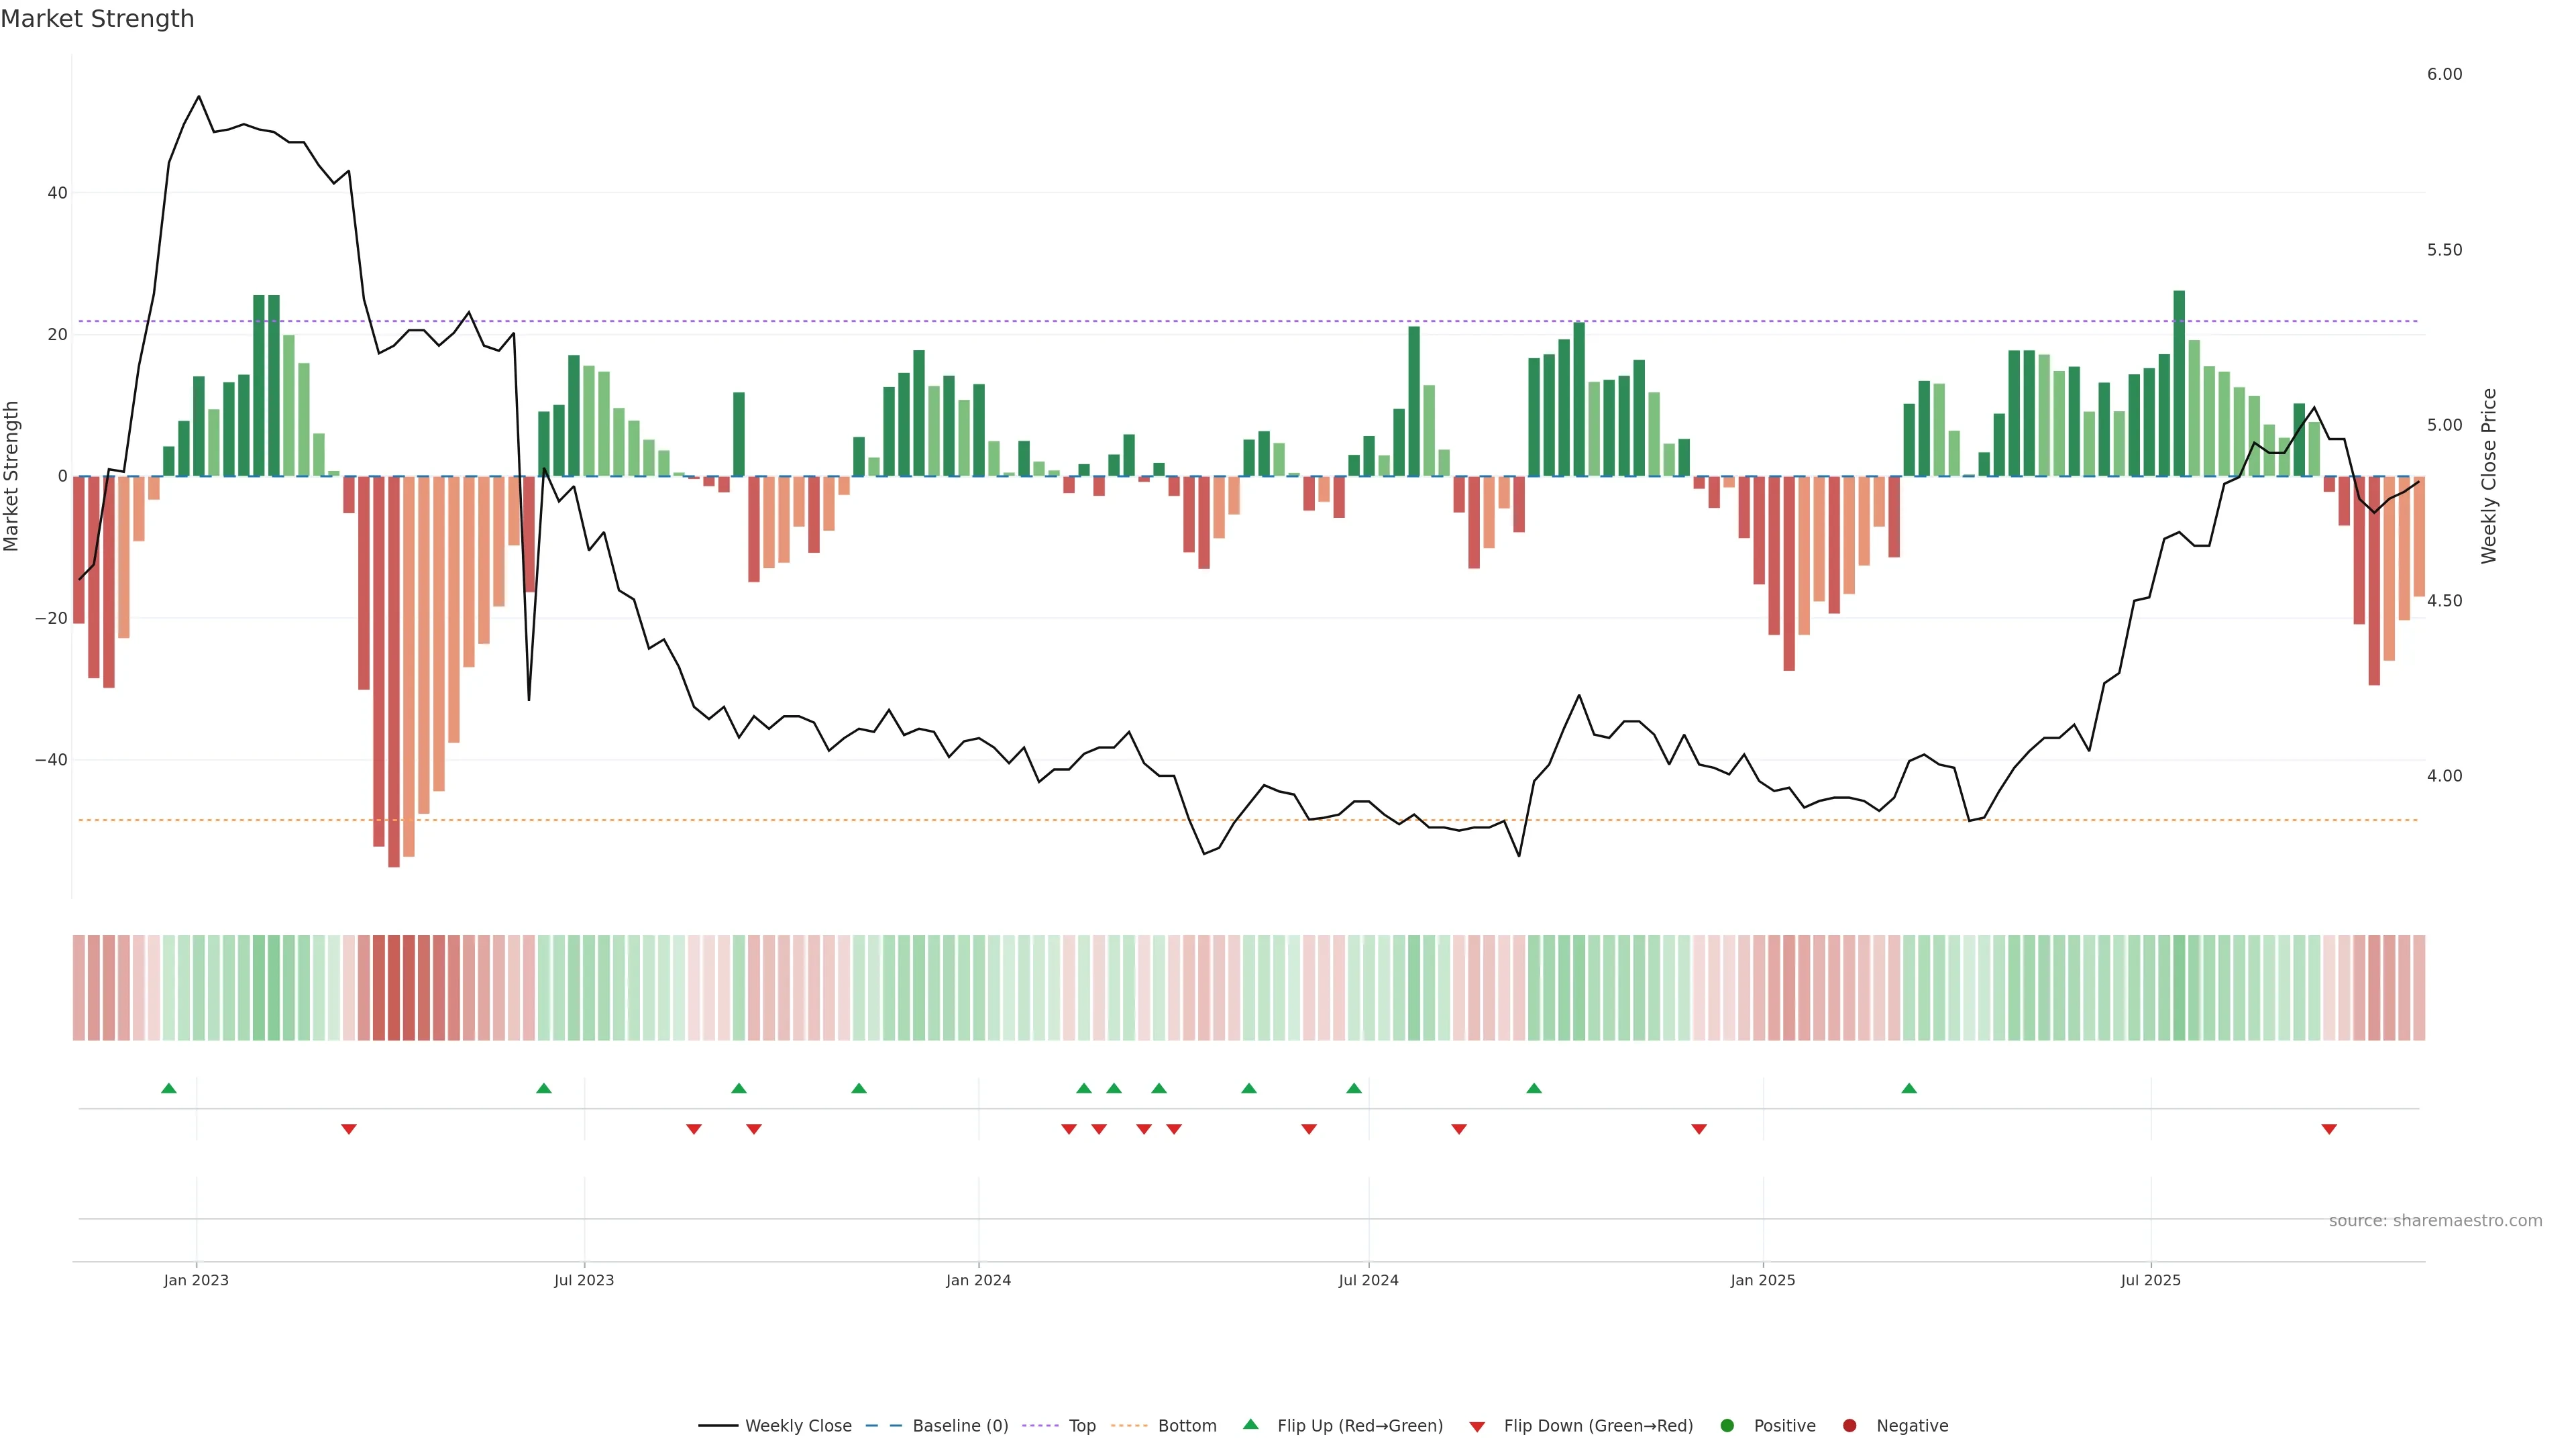This screenshot has height=1449, width=2576.
Task: Click the Jul 2024 x-axis label
Action: 1368,1280
